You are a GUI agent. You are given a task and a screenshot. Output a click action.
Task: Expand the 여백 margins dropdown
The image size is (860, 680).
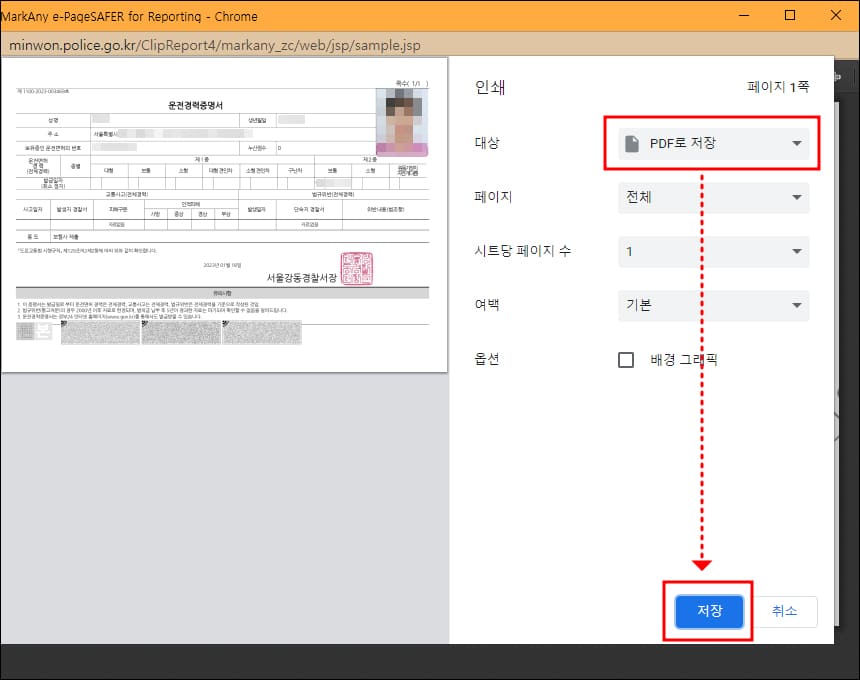pyautogui.click(x=713, y=305)
